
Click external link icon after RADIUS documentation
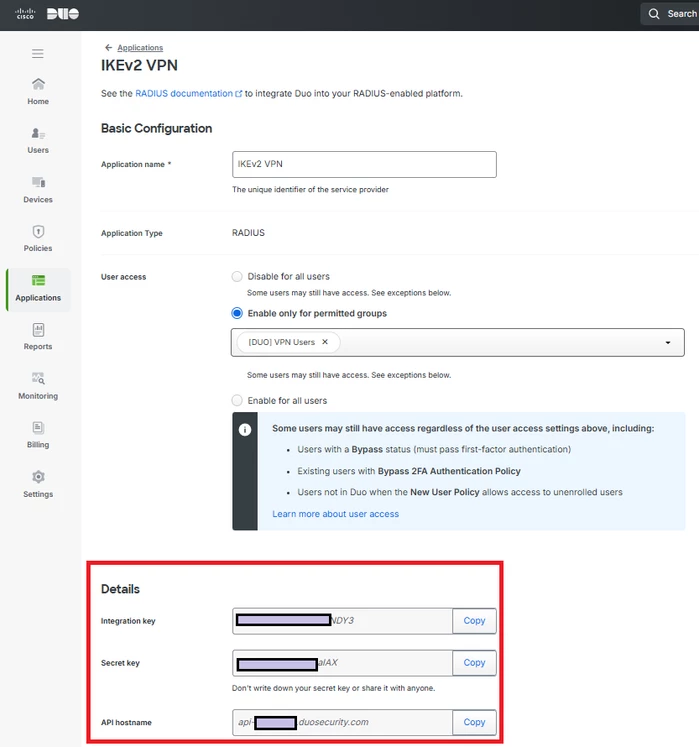[238, 94]
